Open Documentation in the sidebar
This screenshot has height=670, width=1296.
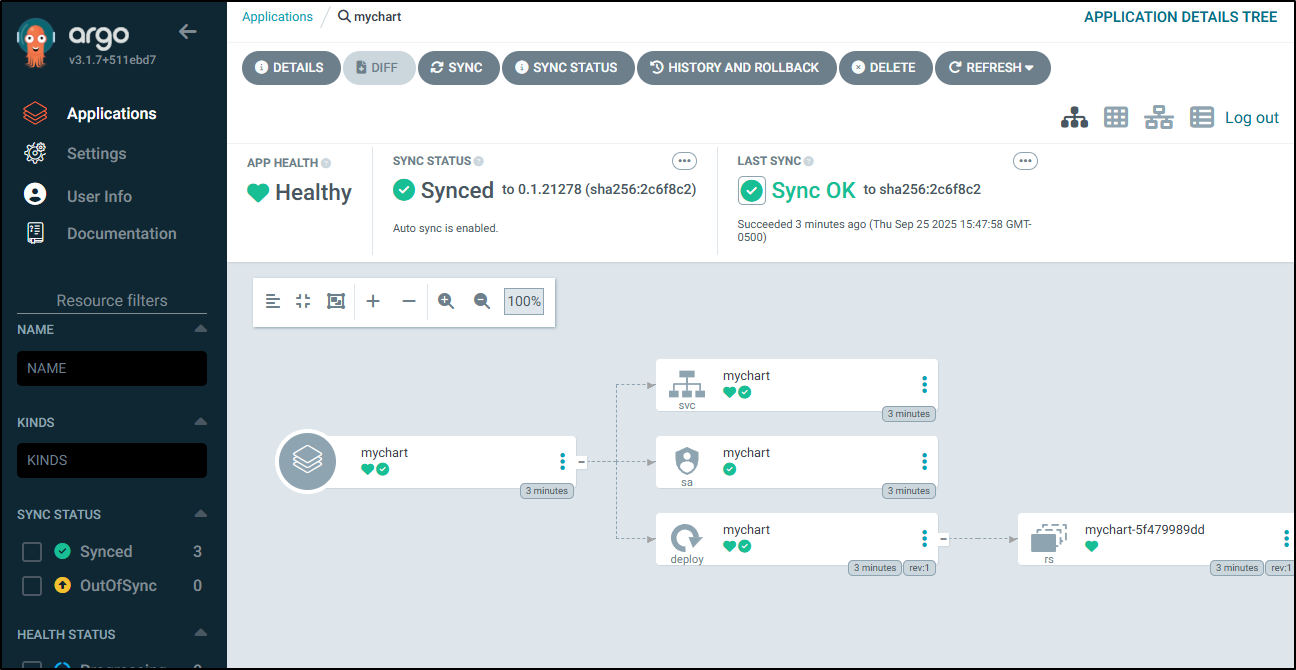tap(121, 234)
